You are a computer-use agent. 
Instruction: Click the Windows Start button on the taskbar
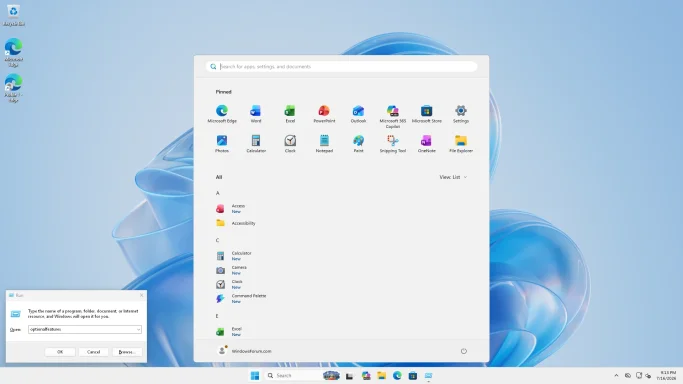pos(255,375)
